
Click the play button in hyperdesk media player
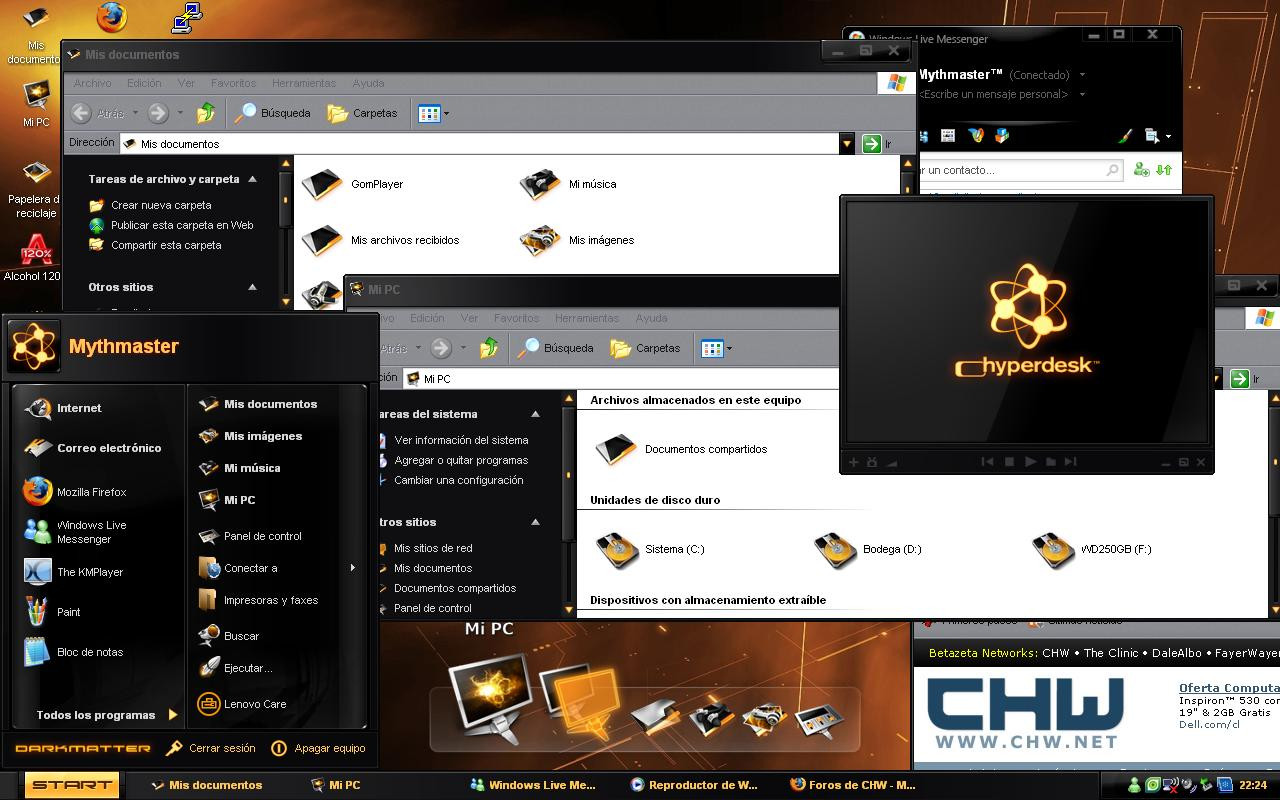pos(1030,462)
